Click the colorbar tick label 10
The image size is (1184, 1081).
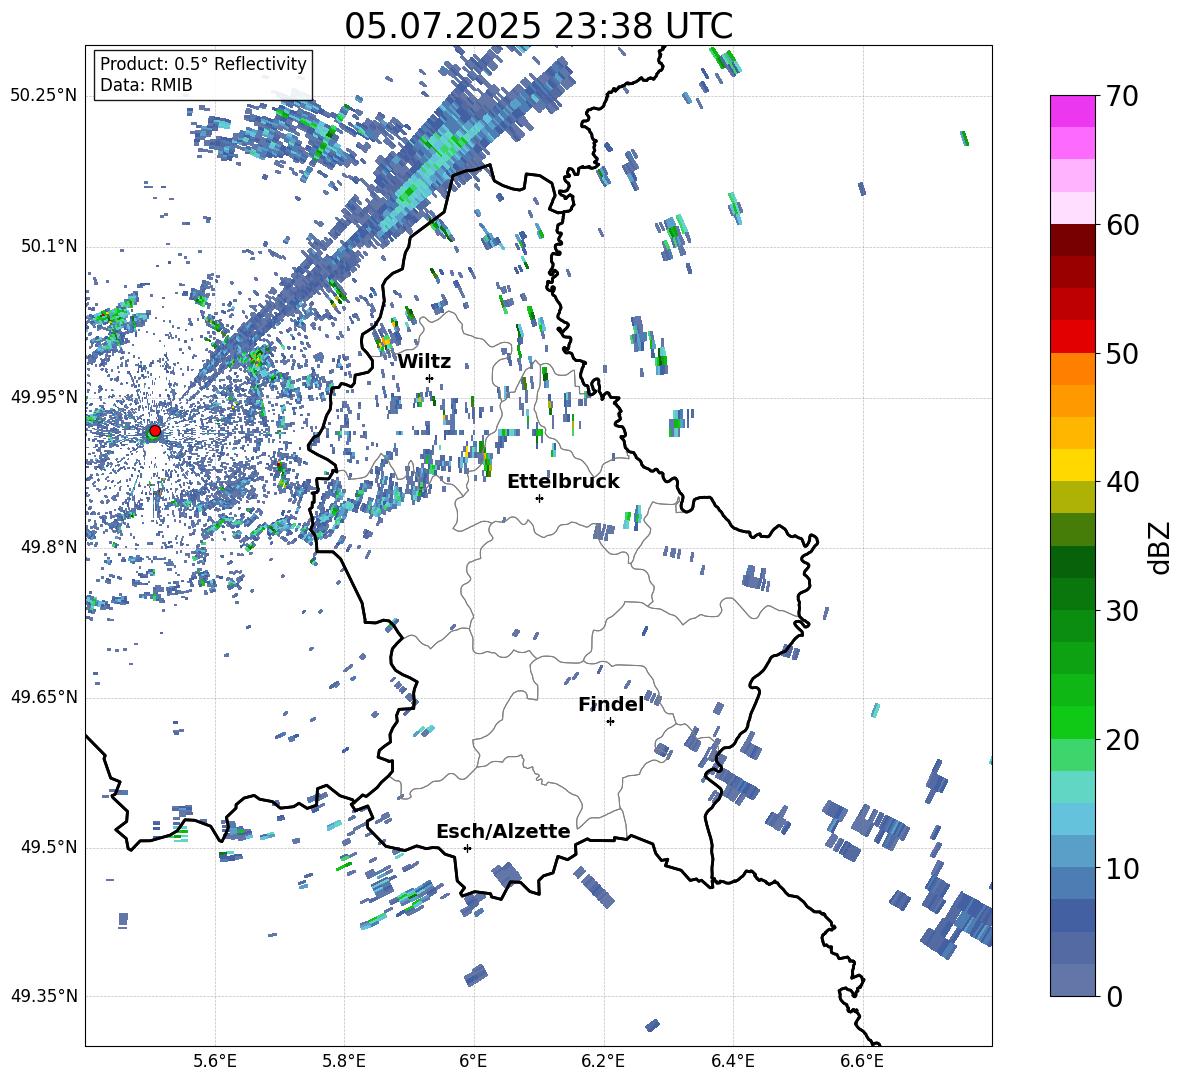[1123, 868]
